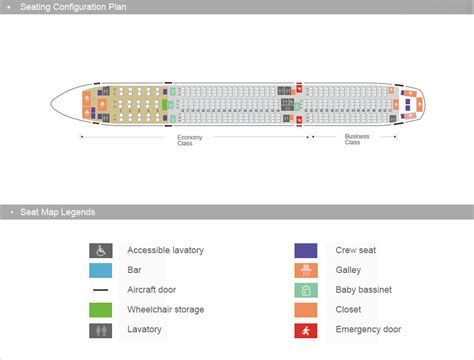Select the green Wheelchair storage legend swatch

pyautogui.click(x=101, y=310)
